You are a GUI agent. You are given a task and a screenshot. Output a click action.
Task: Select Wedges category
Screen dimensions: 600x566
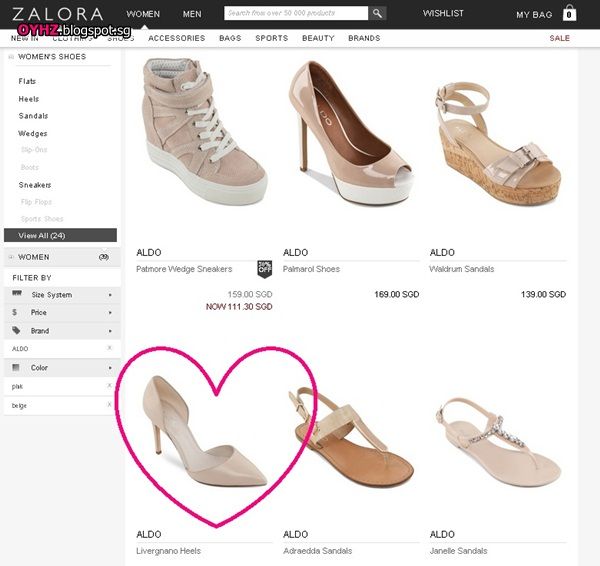[33, 134]
